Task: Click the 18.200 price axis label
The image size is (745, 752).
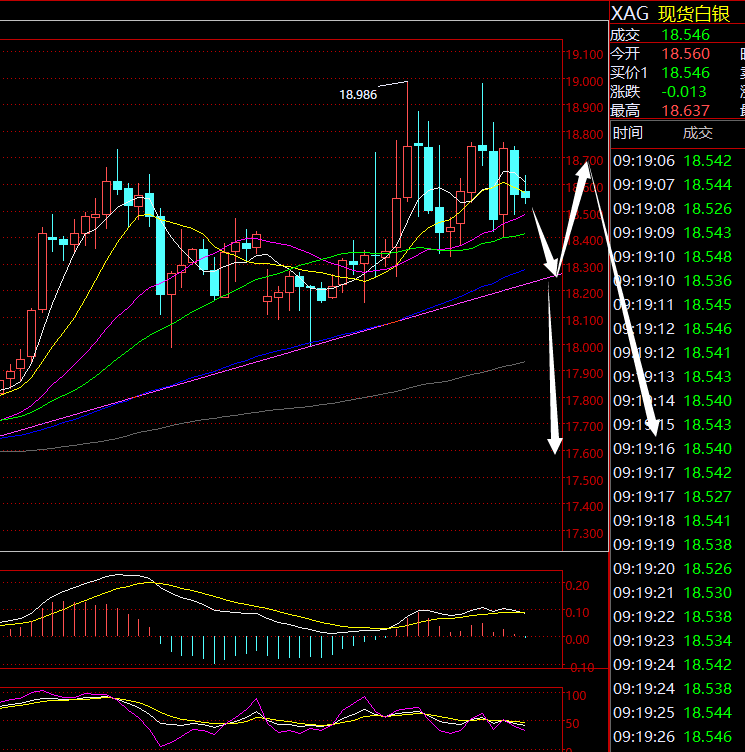Action: [584, 294]
